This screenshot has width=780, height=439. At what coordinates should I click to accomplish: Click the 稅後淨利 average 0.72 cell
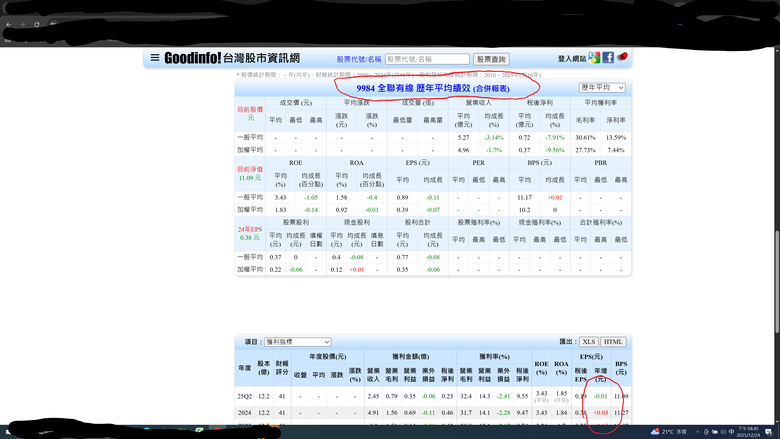click(x=524, y=138)
